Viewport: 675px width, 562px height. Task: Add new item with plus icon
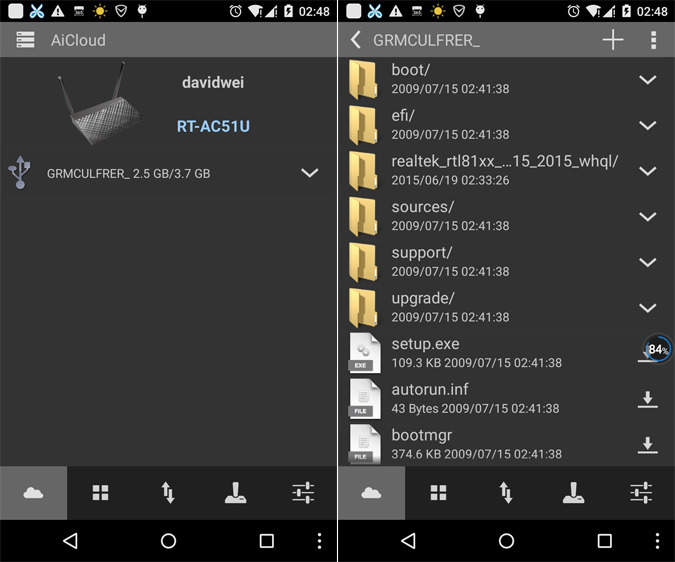point(613,40)
